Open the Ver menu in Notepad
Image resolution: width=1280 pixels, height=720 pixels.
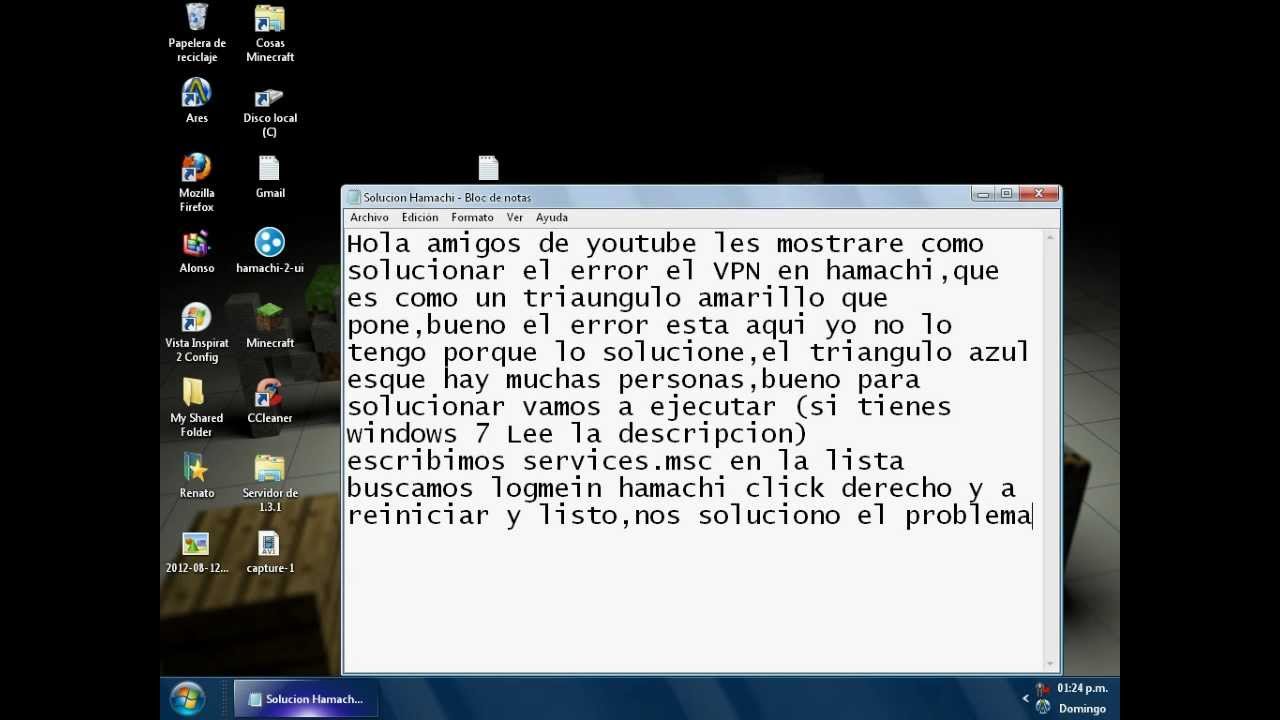tap(514, 217)
